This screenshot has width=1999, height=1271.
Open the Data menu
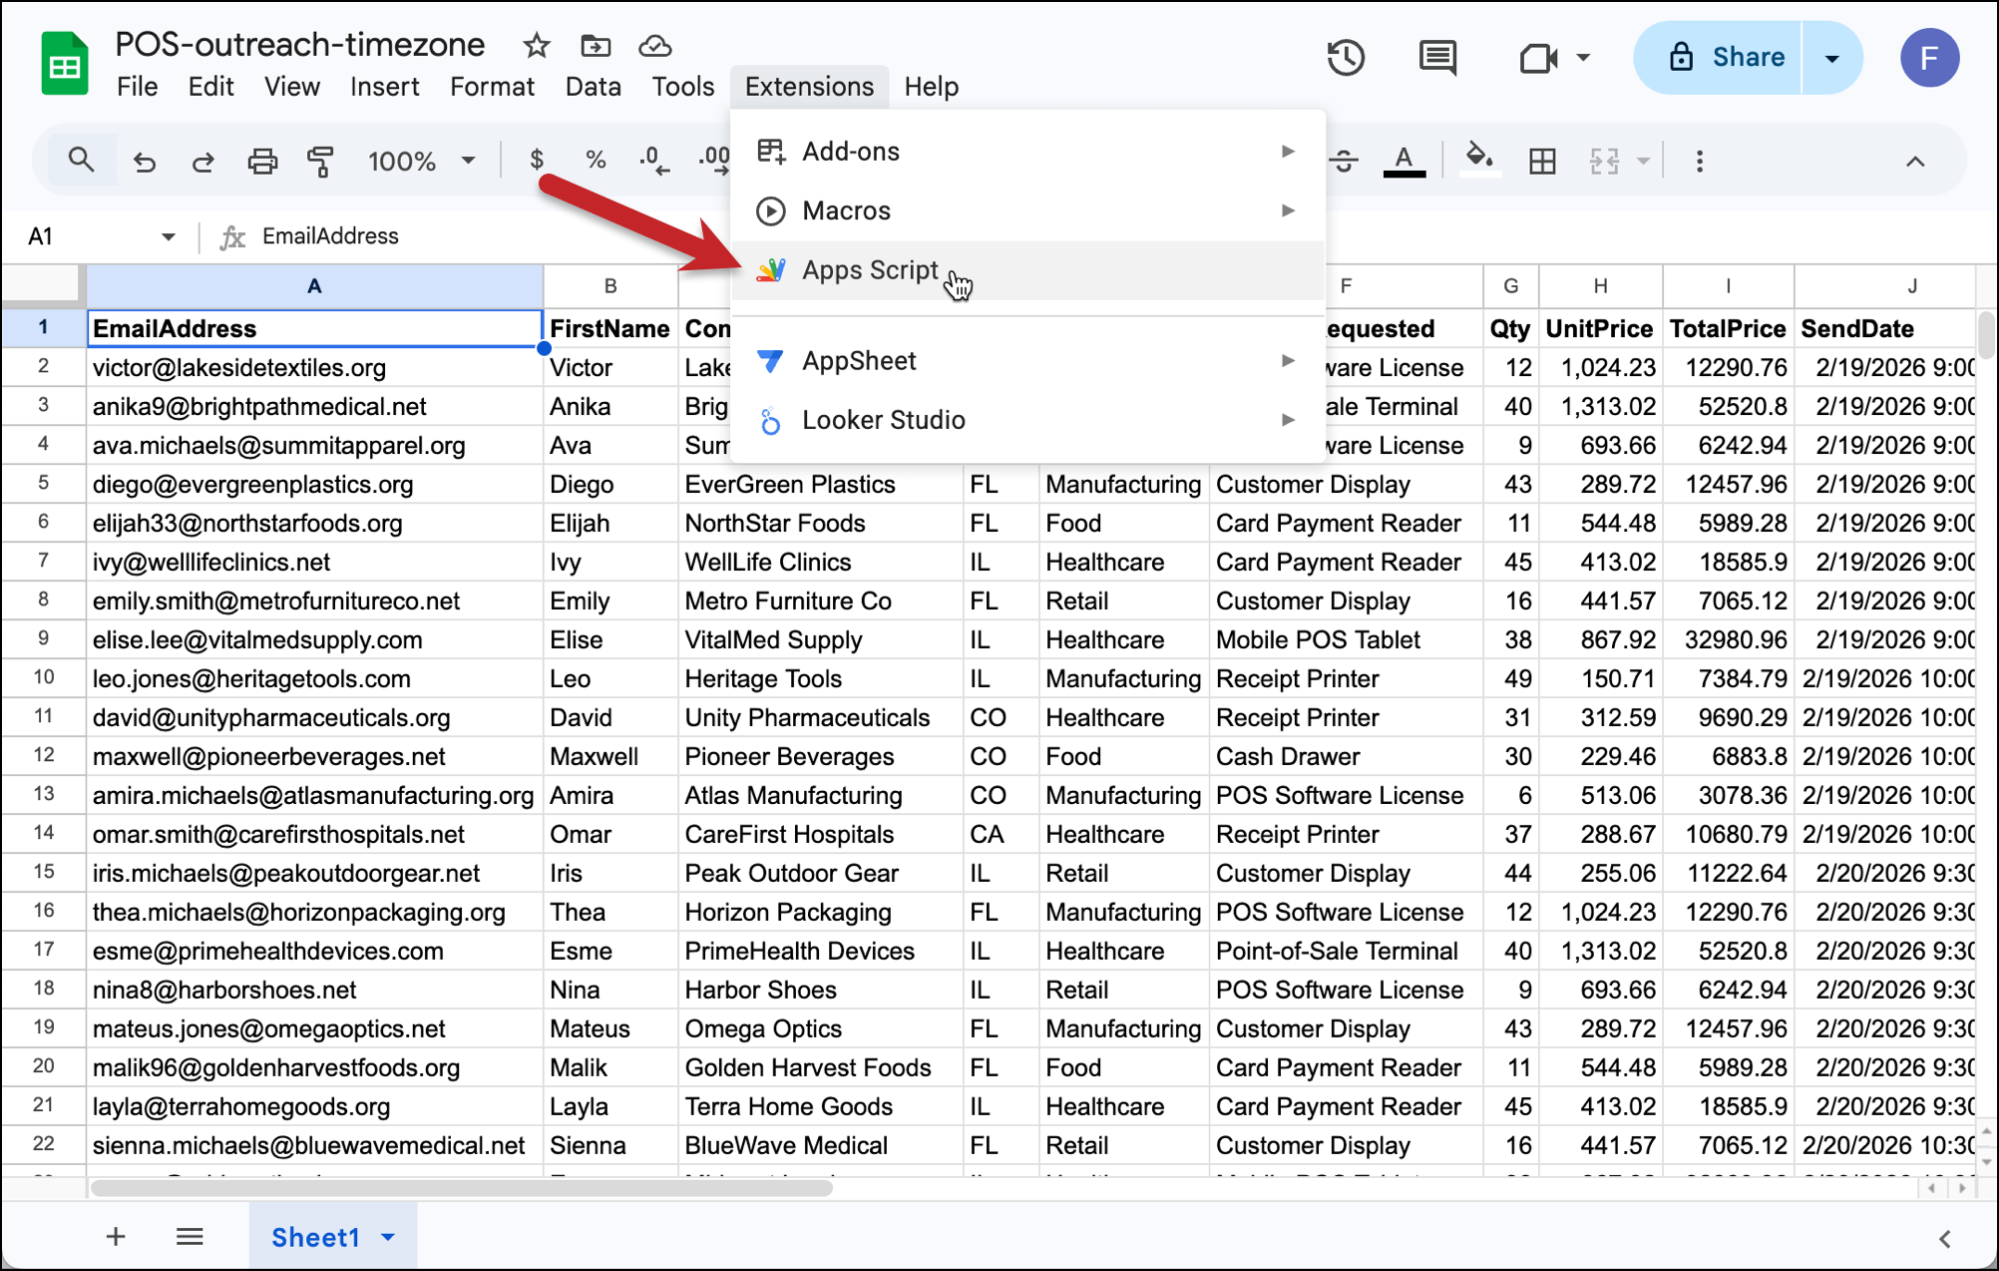click(592, 87)
